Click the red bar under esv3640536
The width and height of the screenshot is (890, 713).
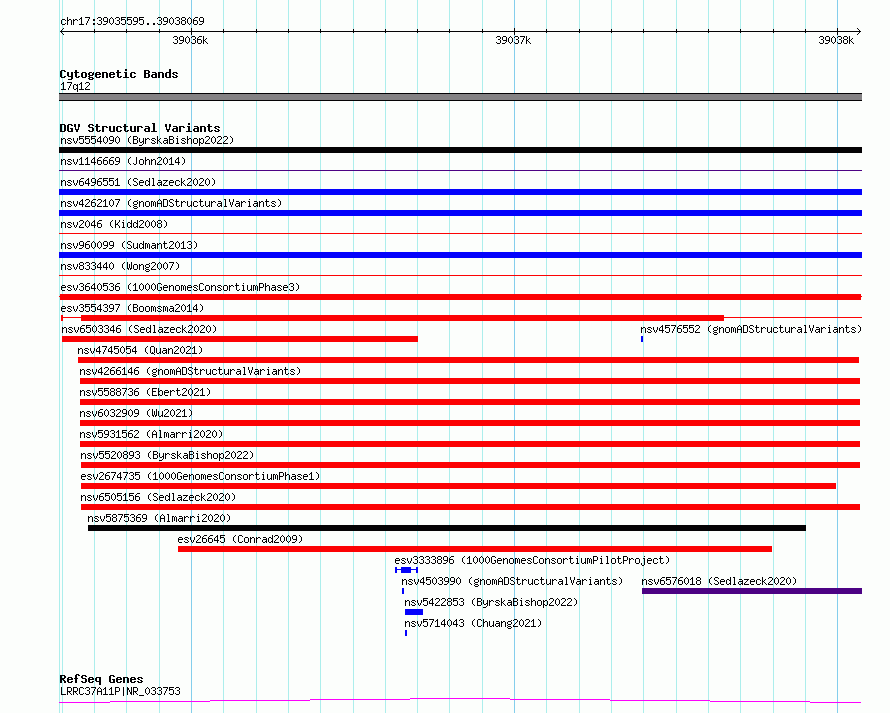(x=460, y=297)
